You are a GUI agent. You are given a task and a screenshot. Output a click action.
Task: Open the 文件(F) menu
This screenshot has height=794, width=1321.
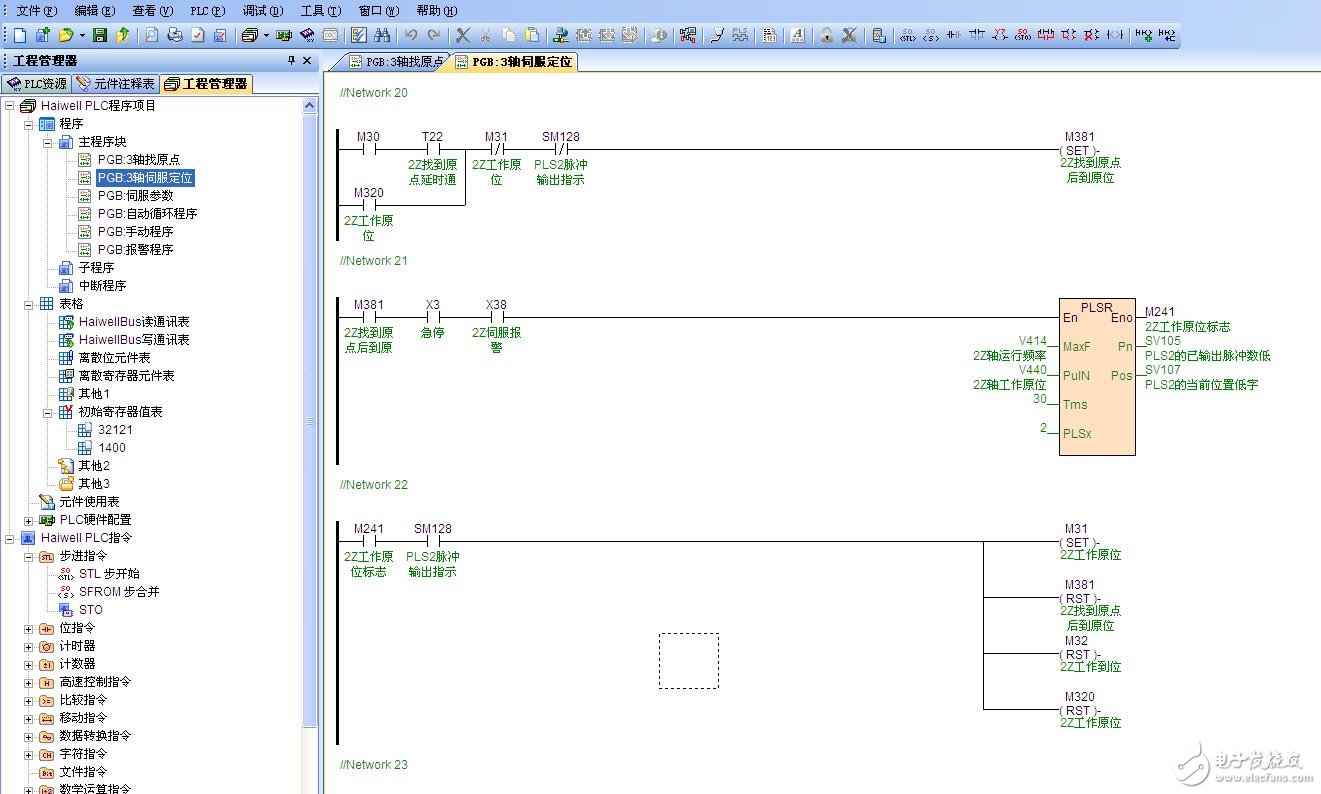click(37, 11)
